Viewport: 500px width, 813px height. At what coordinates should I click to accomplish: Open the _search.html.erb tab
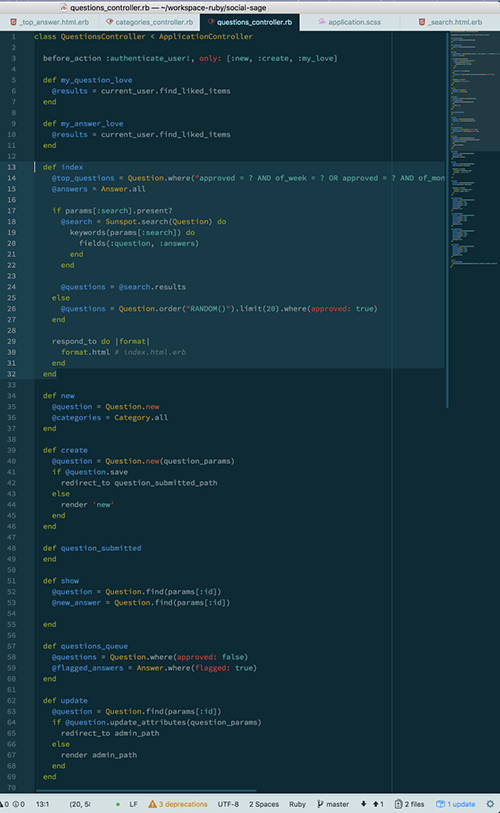point(450,22)
